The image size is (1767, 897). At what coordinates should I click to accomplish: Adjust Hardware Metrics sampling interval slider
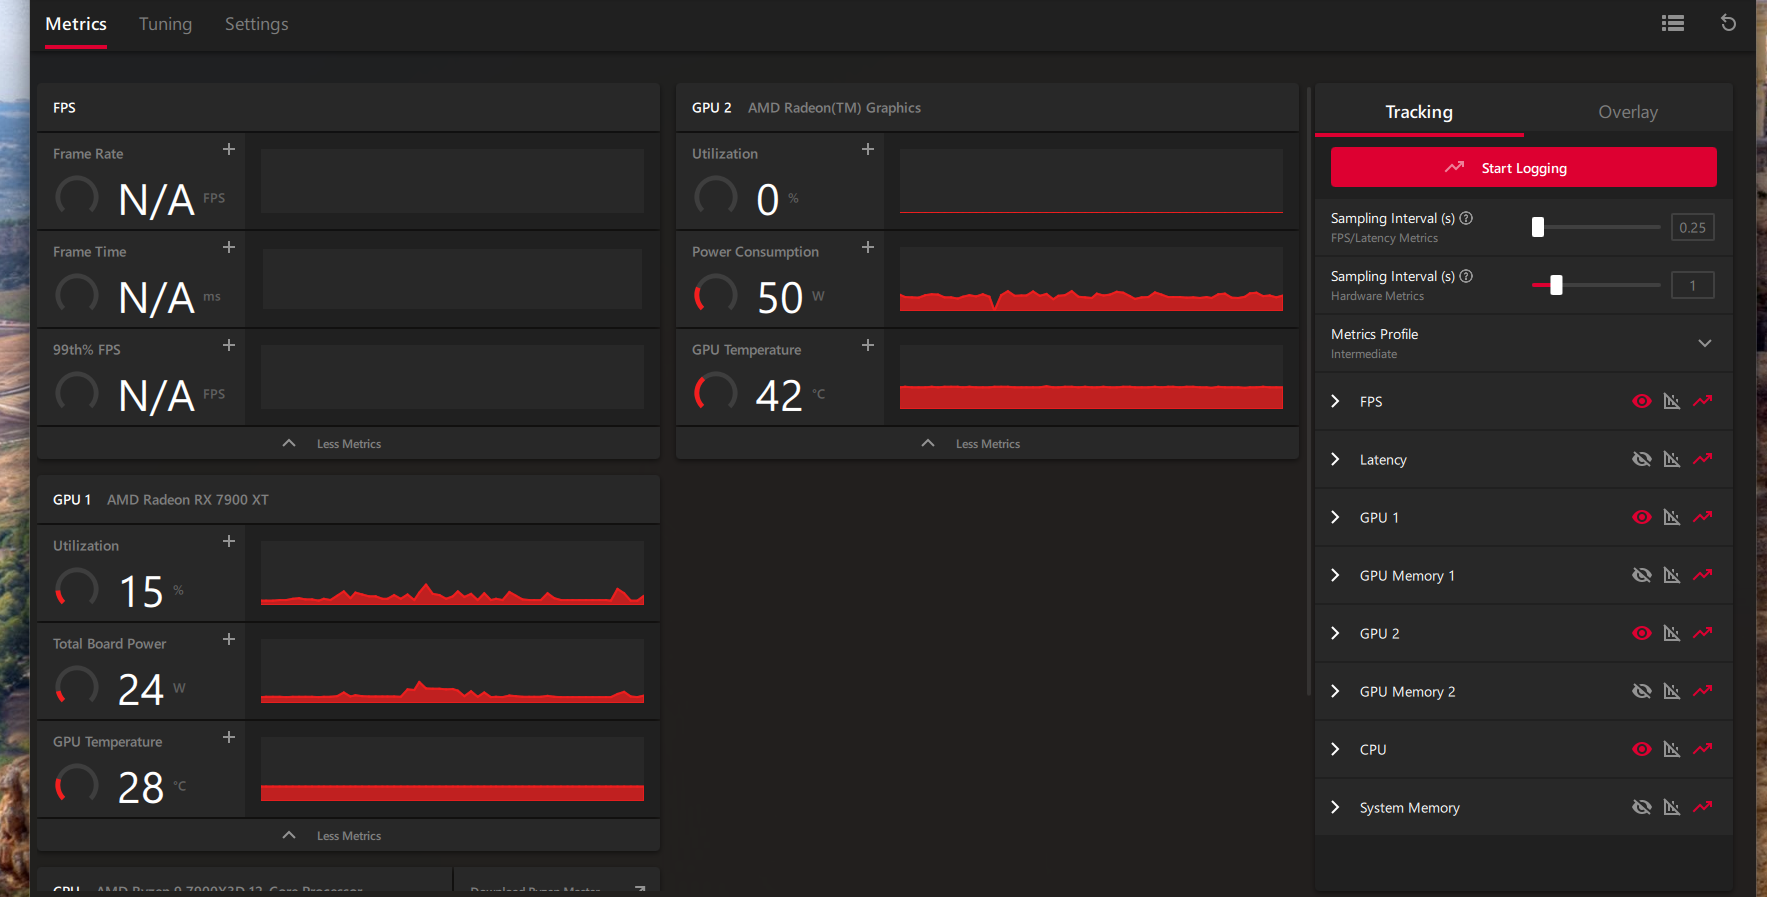[1556, 285]
